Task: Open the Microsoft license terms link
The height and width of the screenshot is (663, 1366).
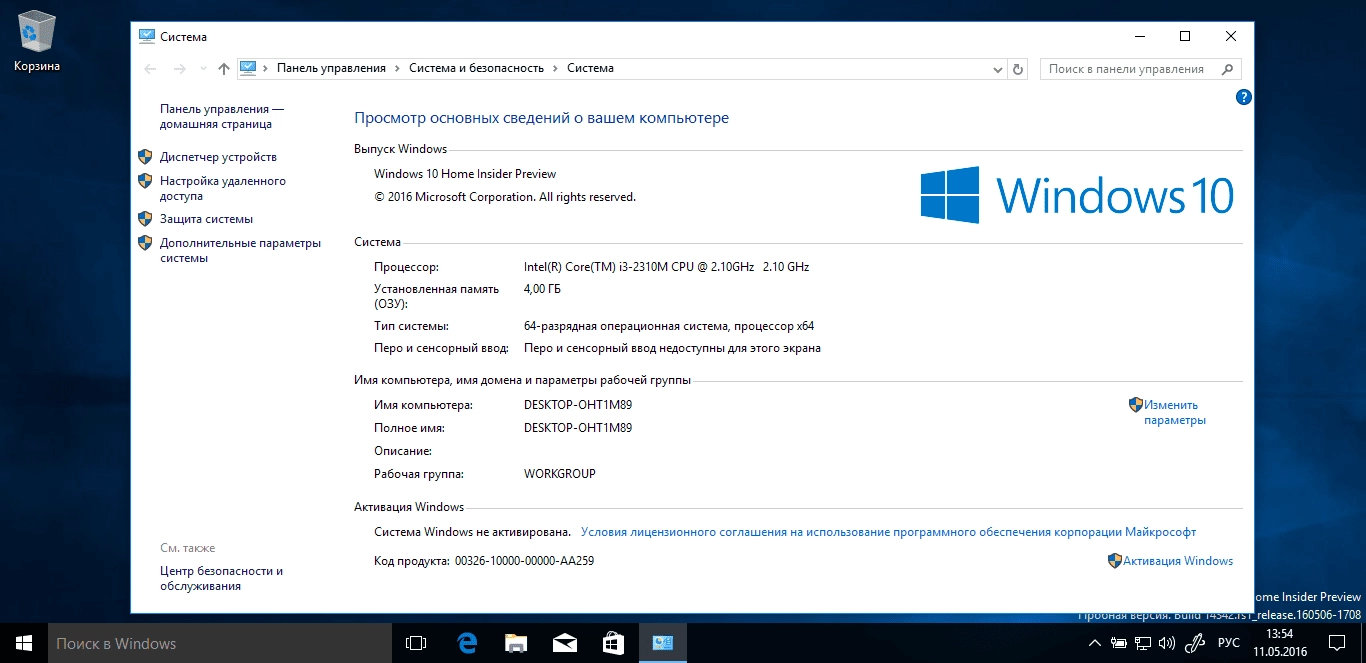Action: [888, 532]
